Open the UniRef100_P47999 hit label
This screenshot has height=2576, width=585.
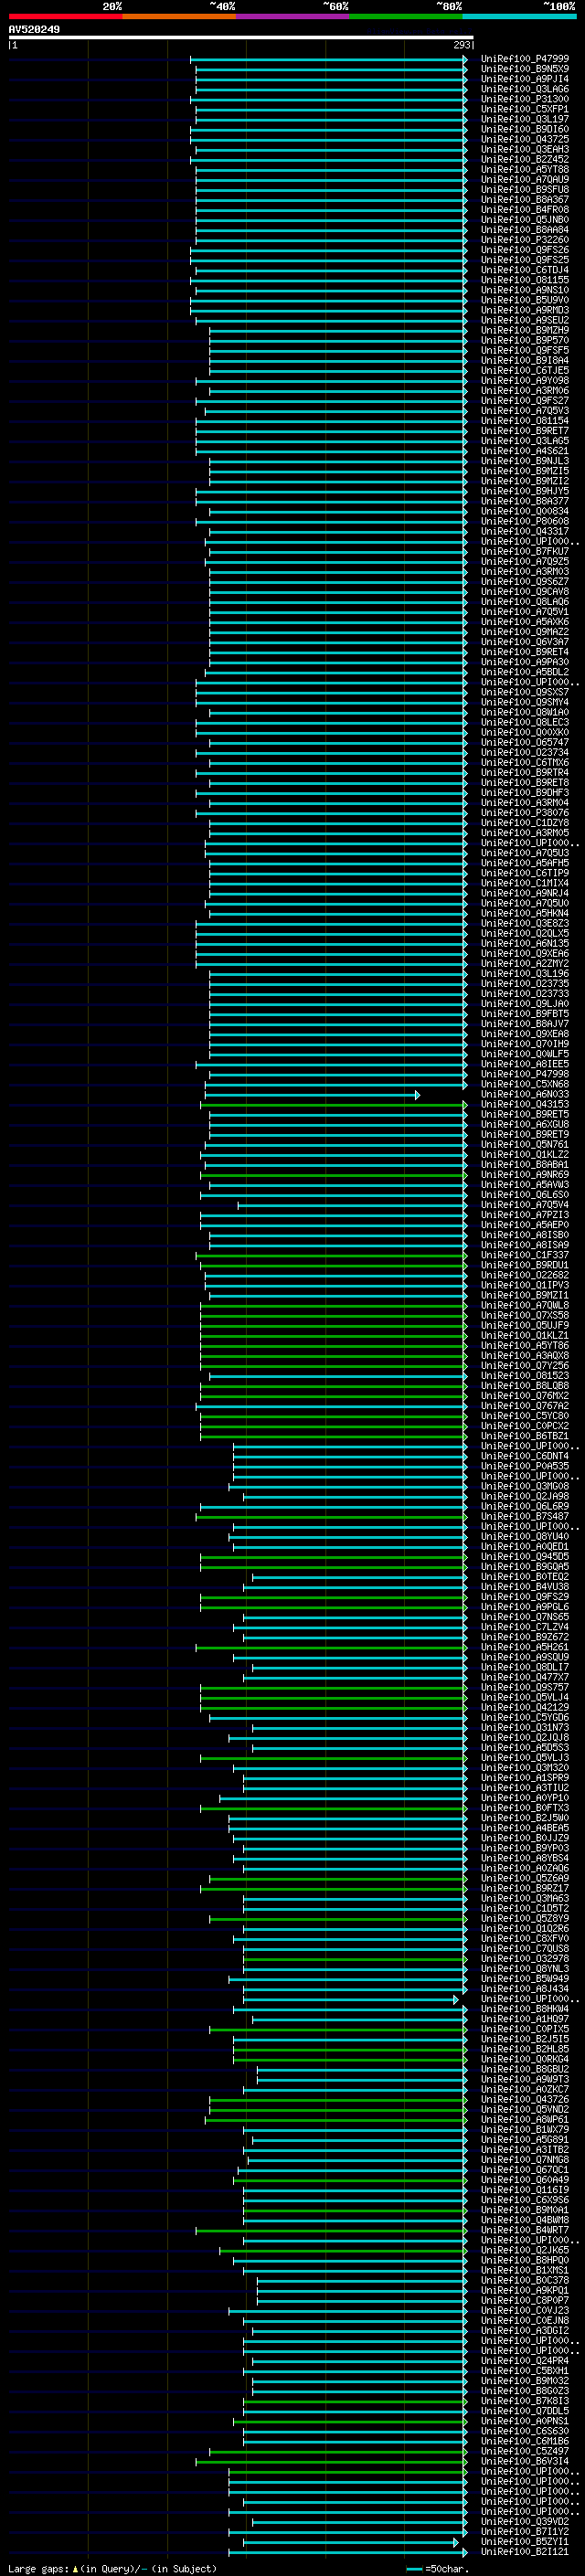pos(524,59)
